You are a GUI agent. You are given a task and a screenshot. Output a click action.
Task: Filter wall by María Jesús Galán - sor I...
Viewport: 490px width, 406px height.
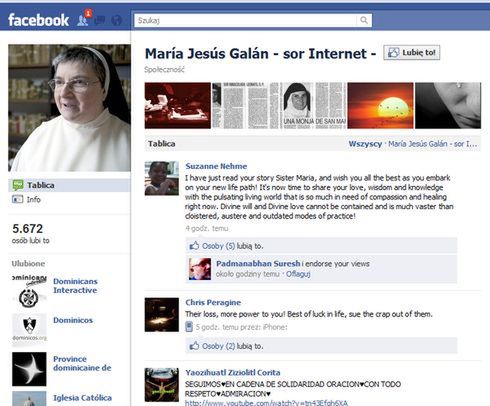pos(433,144)
